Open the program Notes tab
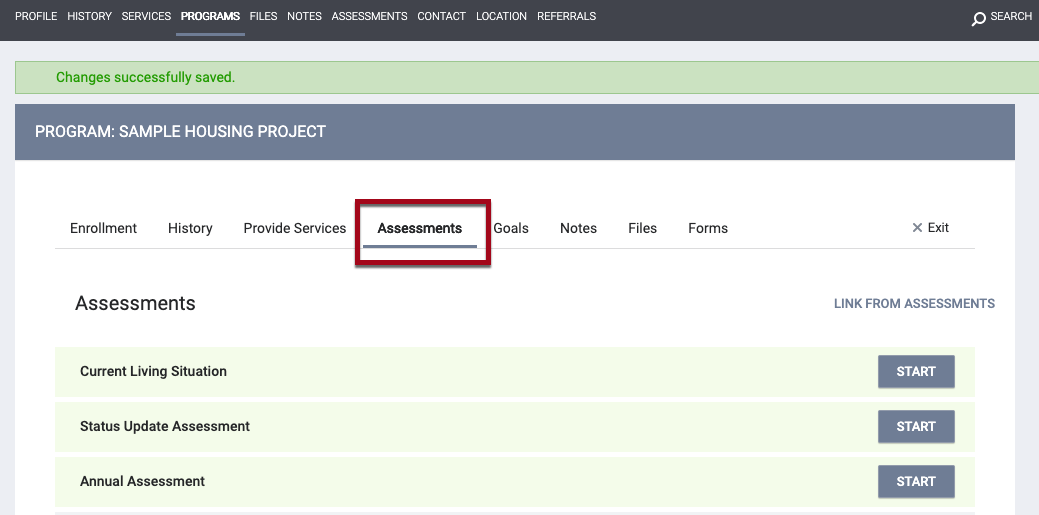The width and height of the screenshot is (1039, 515). point(578,228)
